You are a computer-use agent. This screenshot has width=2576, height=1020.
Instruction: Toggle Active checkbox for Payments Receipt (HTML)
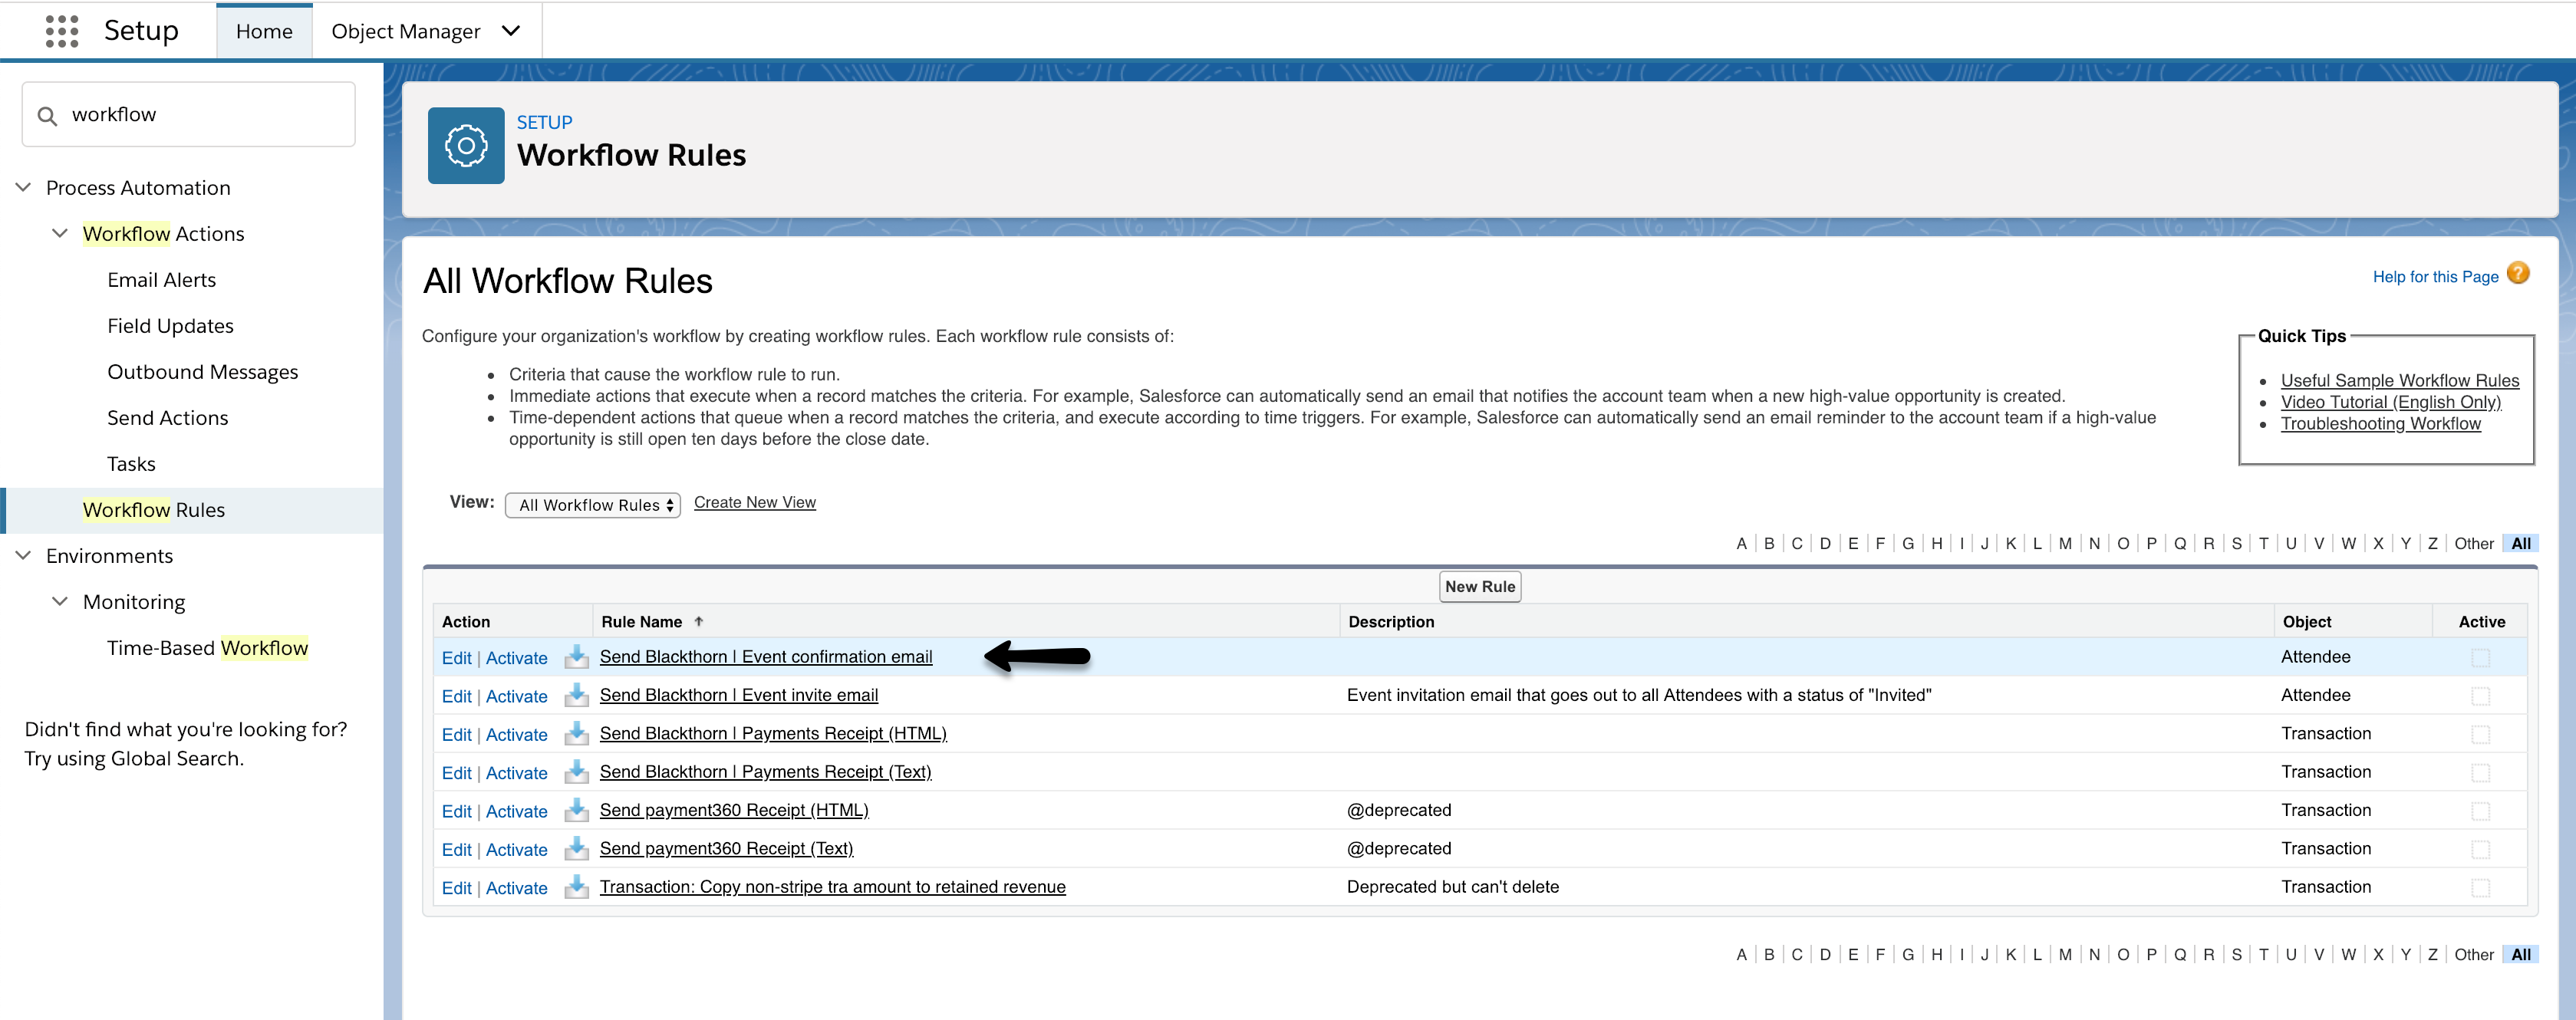click(2480, 734)
